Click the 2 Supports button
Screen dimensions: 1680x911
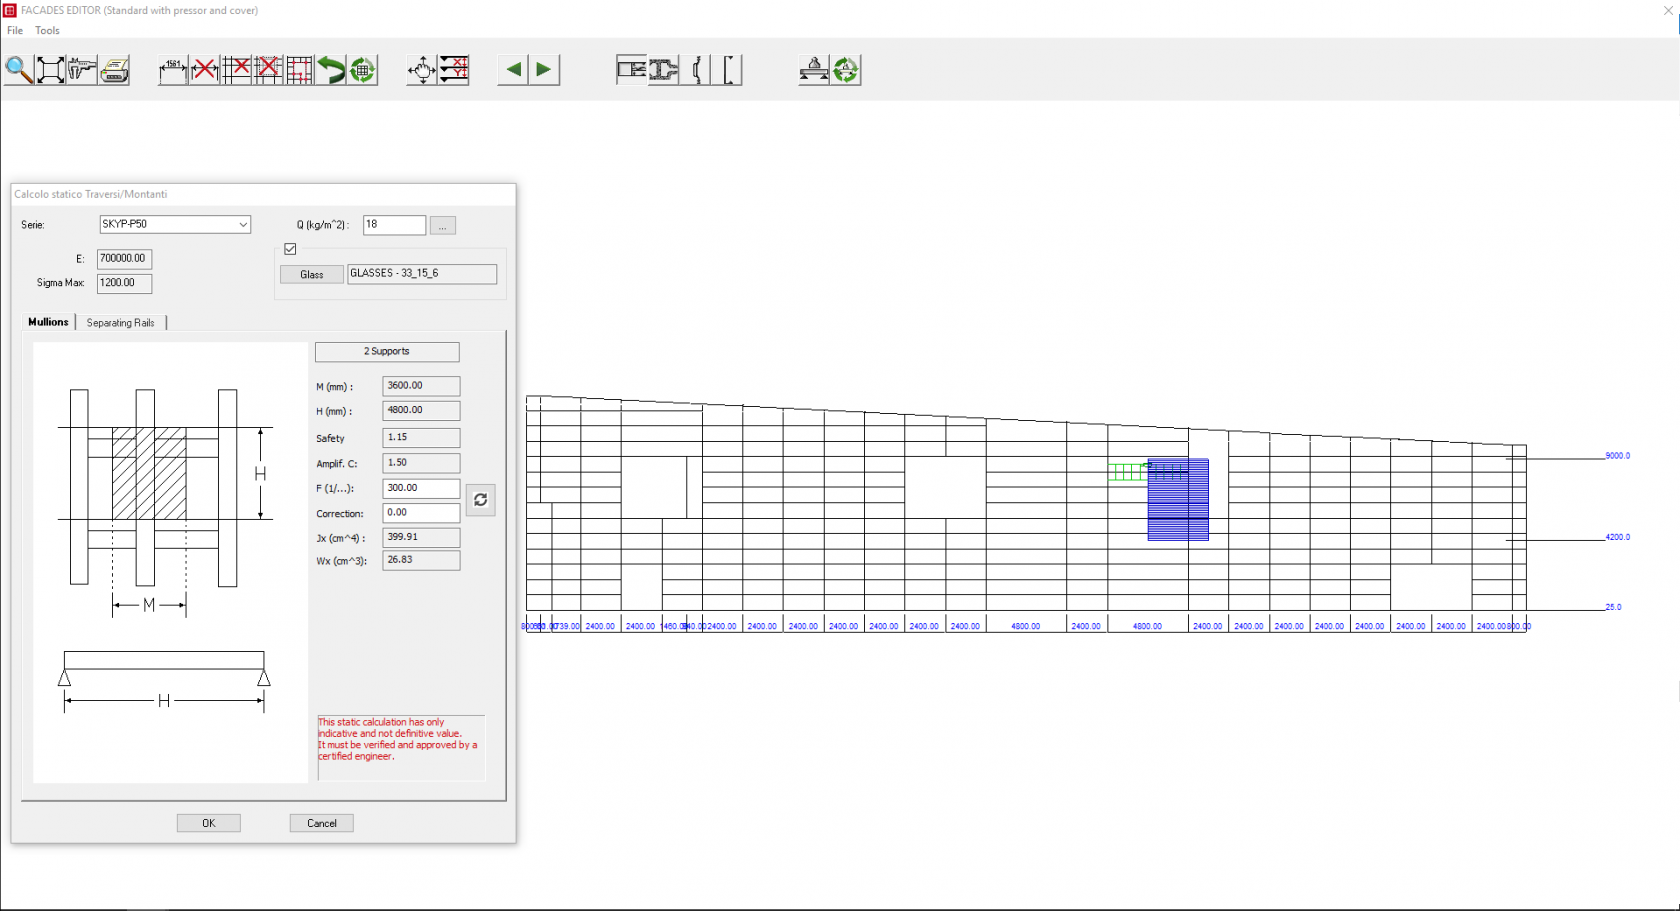pyautogui.click(x=386, y=351)
